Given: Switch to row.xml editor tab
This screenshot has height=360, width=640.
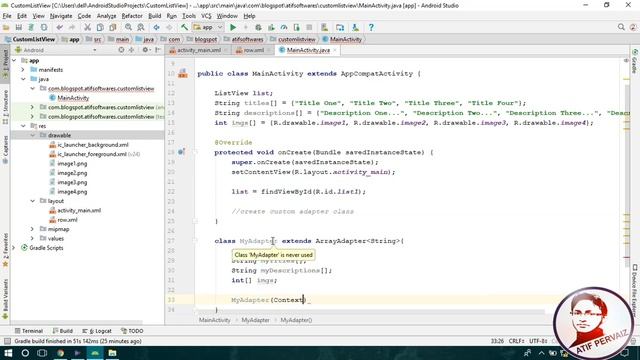Looking at the screenshot, I should pyautogui.click(x=253, y=50).
